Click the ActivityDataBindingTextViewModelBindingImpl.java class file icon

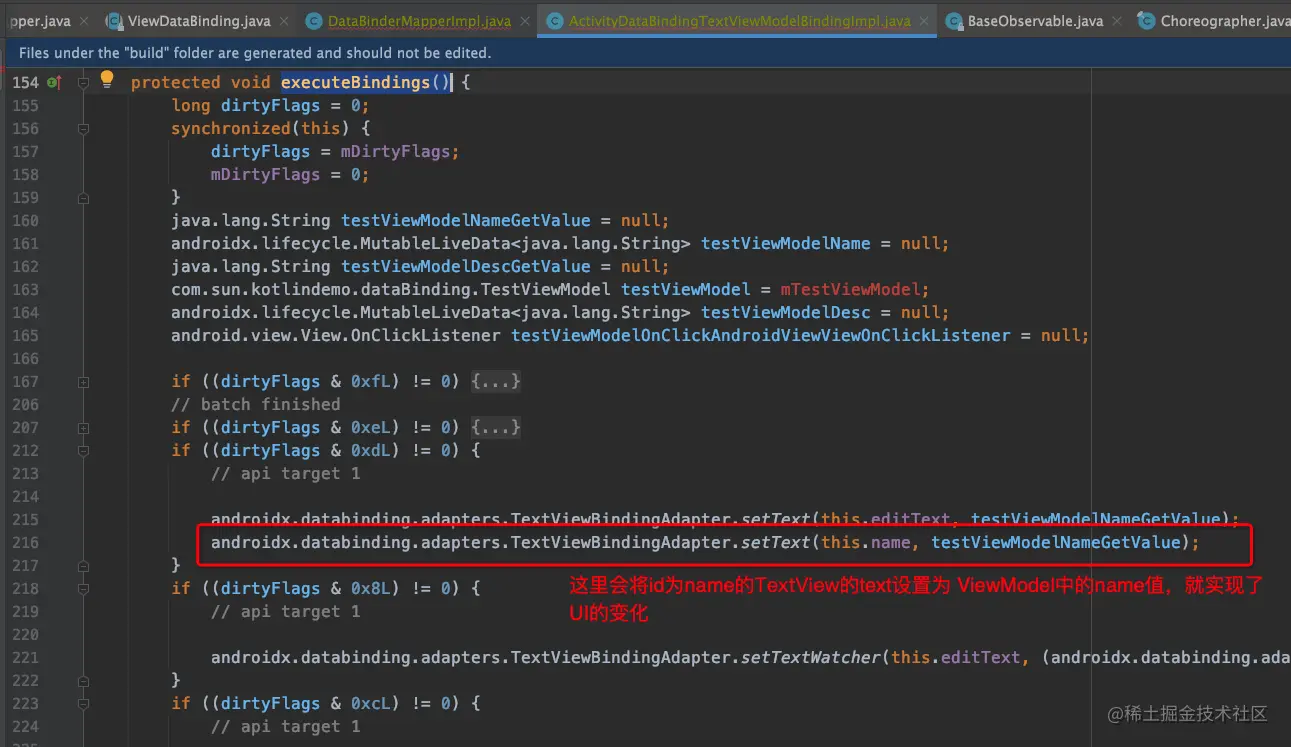[x=554, y=21]
